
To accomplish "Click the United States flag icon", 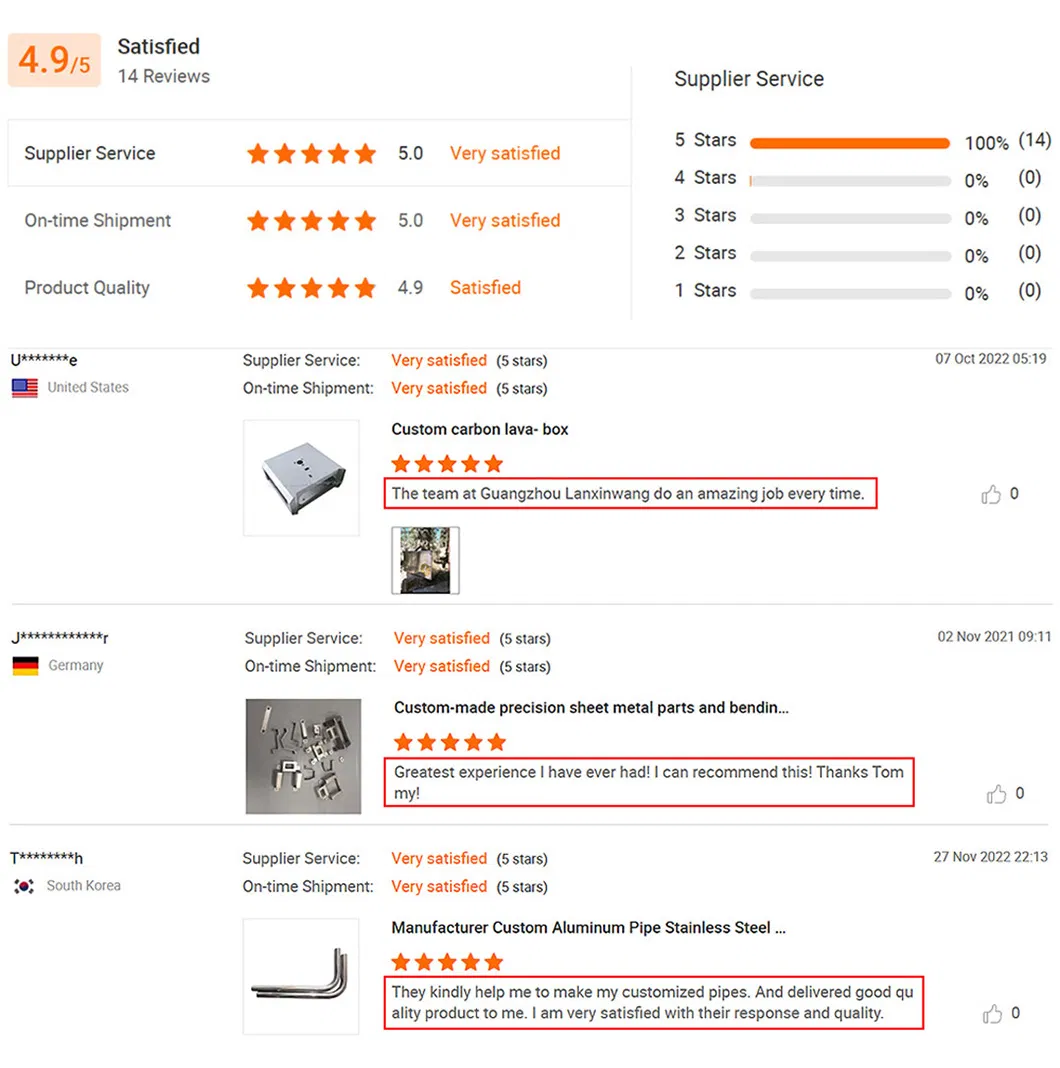I will (23, 388).
